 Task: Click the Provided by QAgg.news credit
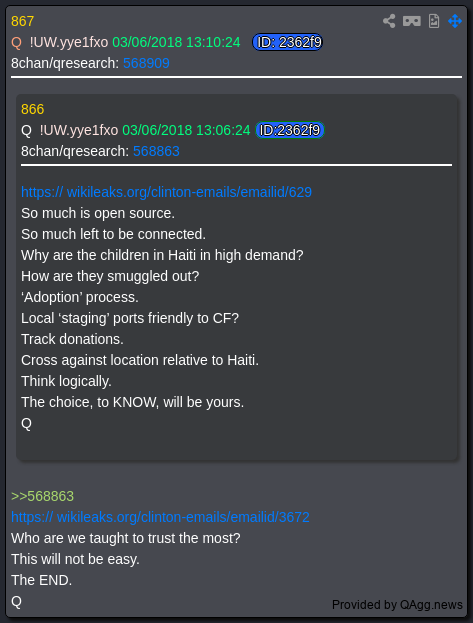coord(397,605)
